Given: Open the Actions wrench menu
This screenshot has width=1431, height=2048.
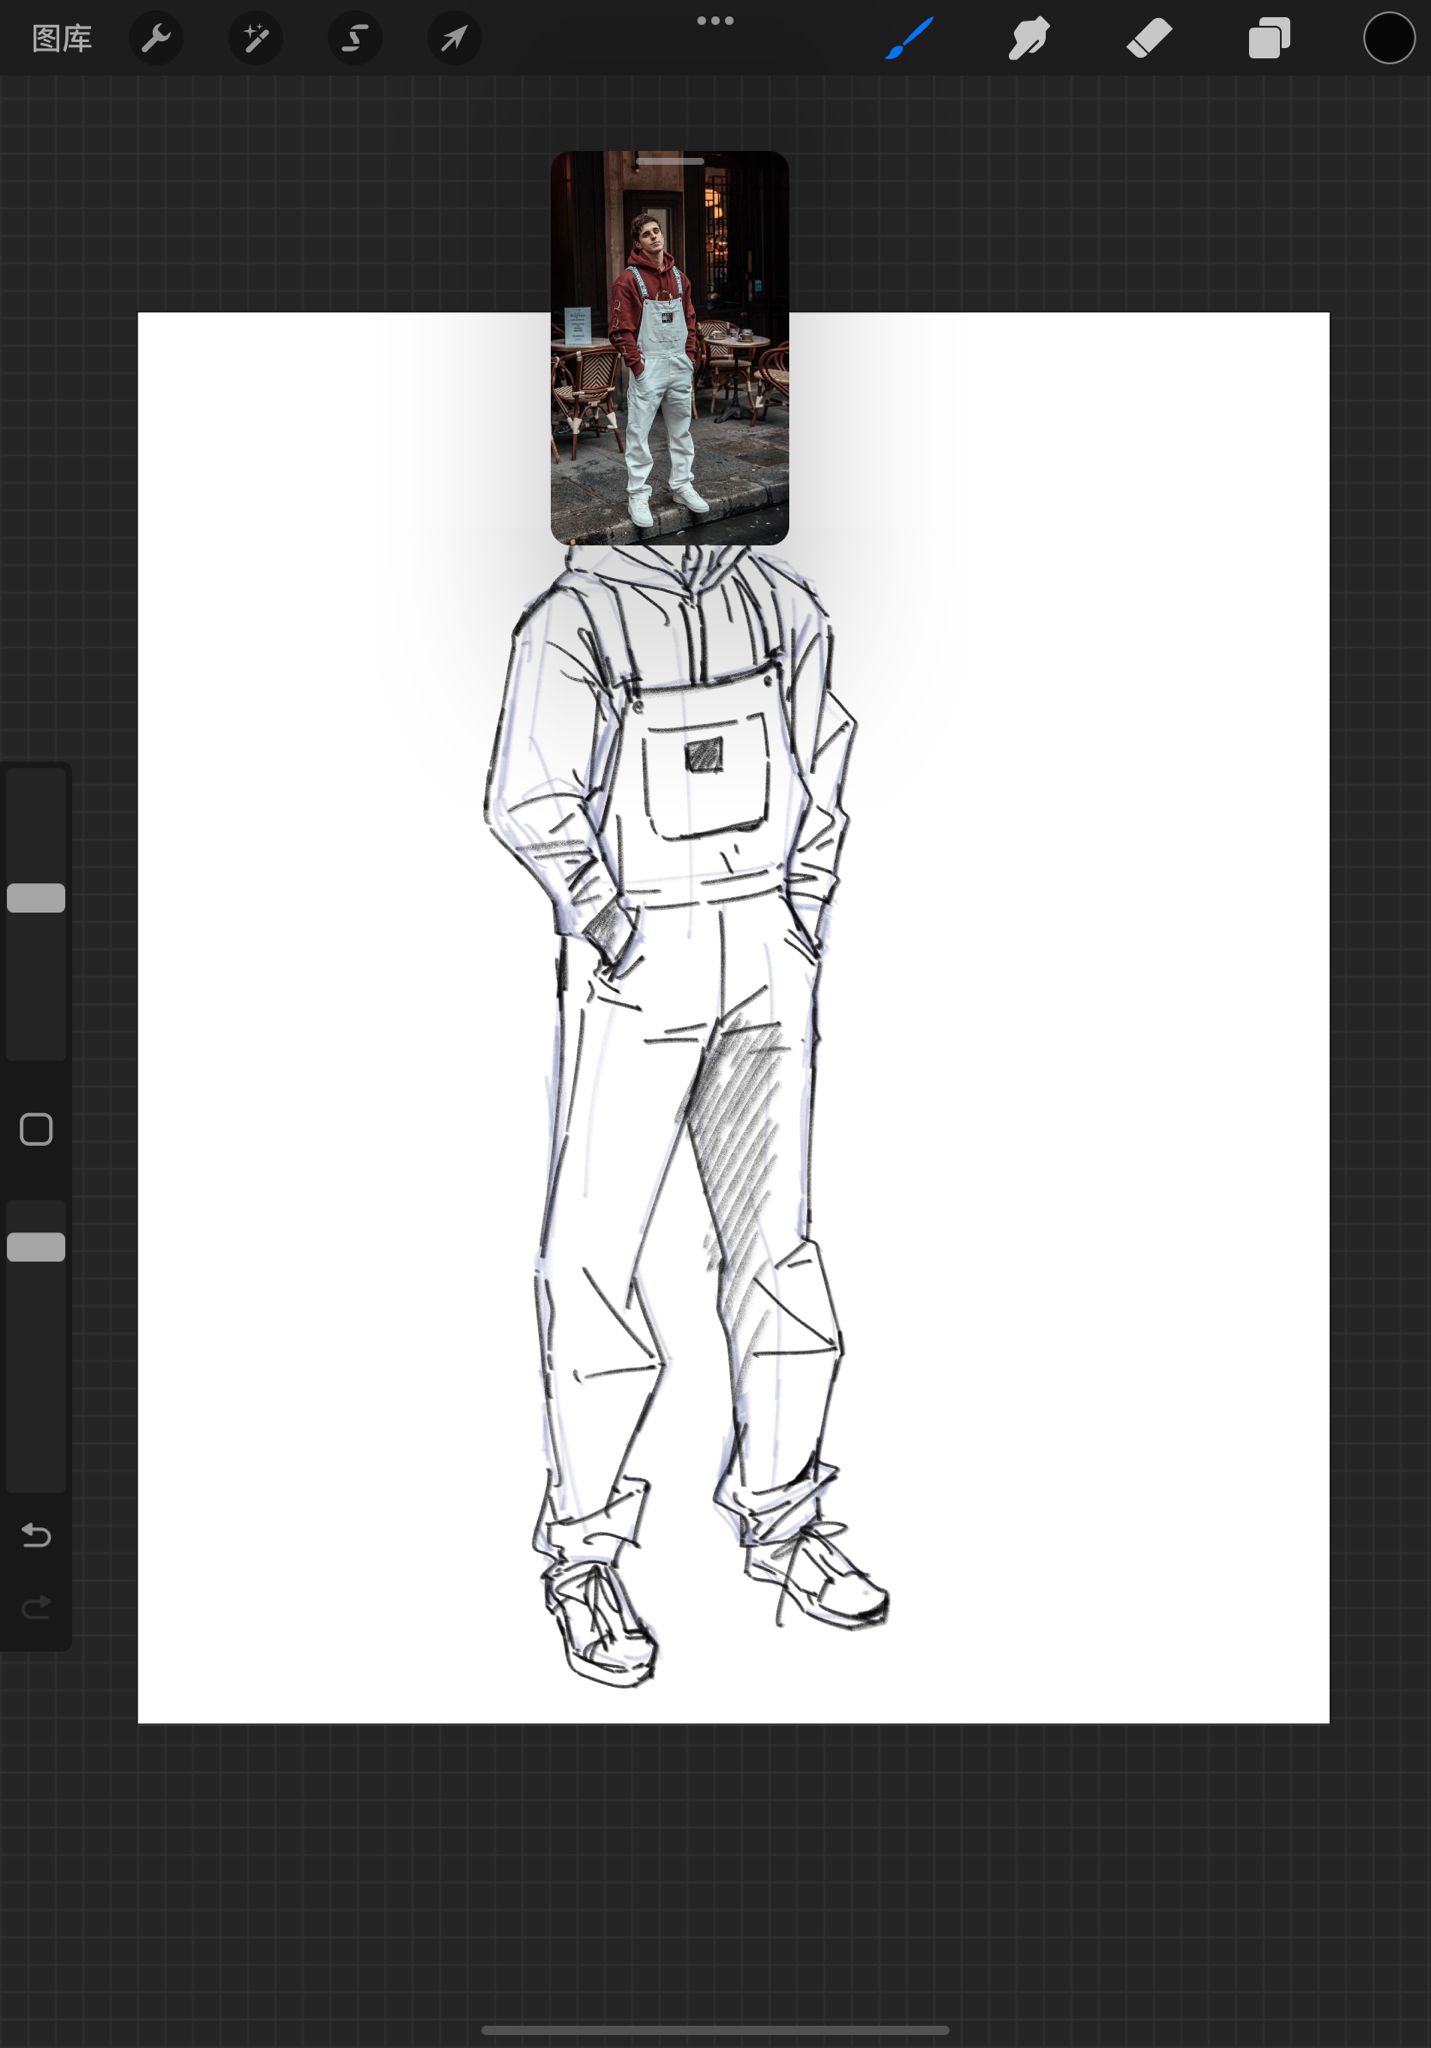Looking at the screenshot, I should 156,39.
